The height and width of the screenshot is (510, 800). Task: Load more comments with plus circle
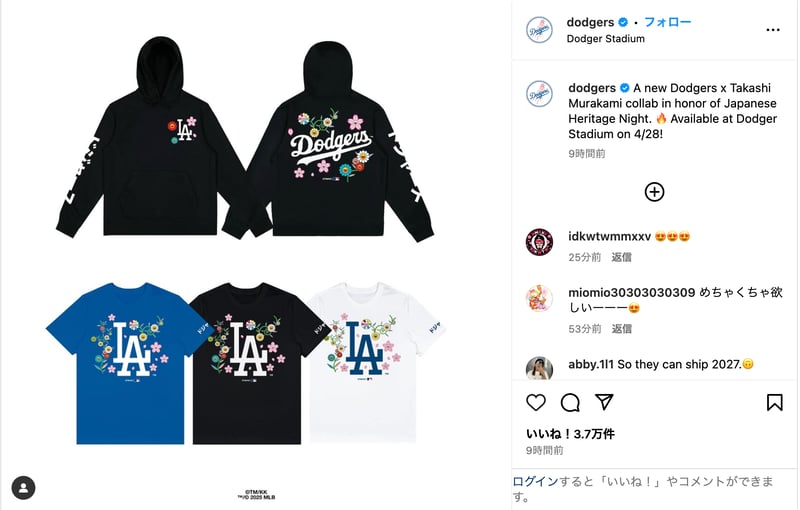click(x=655, y=192)
